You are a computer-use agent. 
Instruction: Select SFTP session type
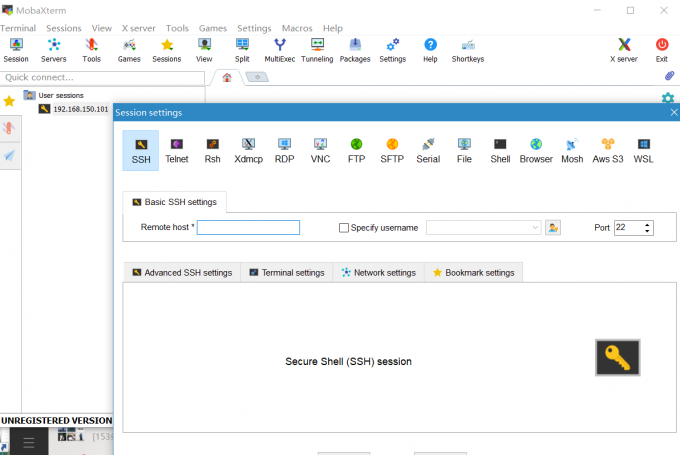pyautogui.click(x=392, y=151)
